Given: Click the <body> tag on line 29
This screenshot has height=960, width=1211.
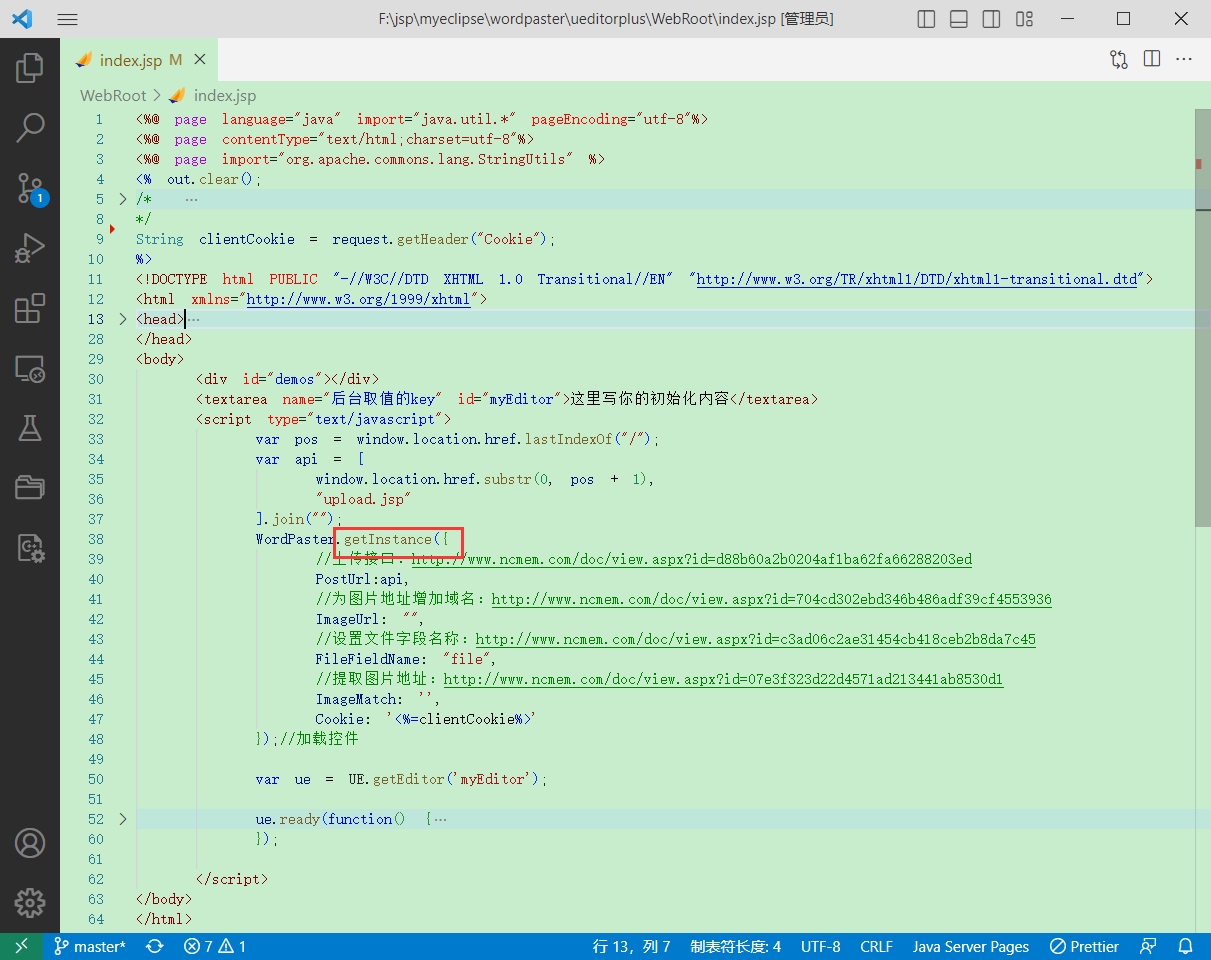Looking at the screenshot, I should 160,359.
